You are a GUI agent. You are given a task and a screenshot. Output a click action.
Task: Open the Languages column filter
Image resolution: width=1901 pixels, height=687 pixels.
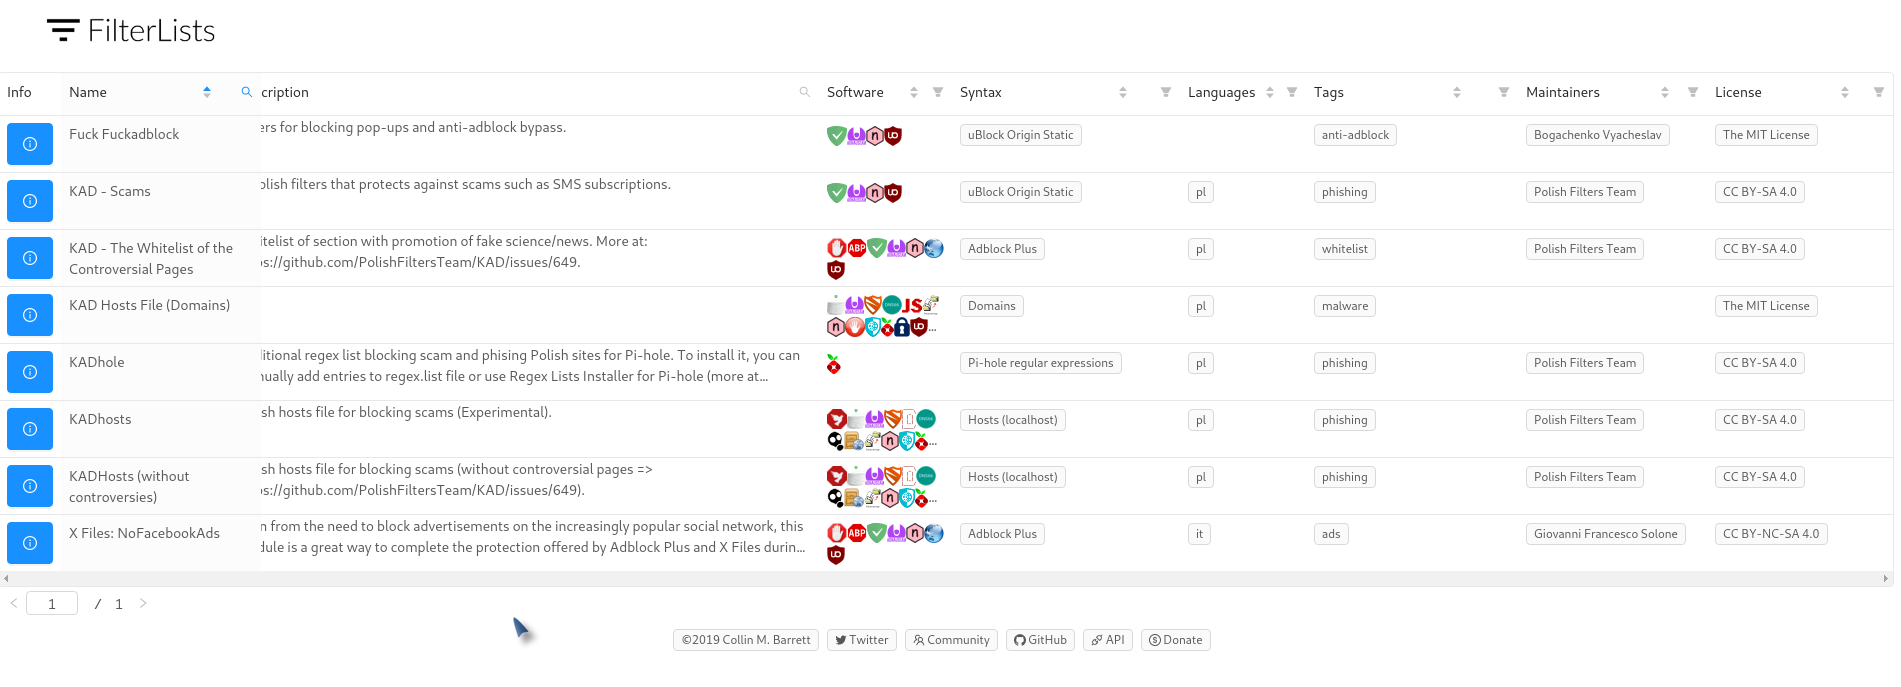tap(1292, 92)
